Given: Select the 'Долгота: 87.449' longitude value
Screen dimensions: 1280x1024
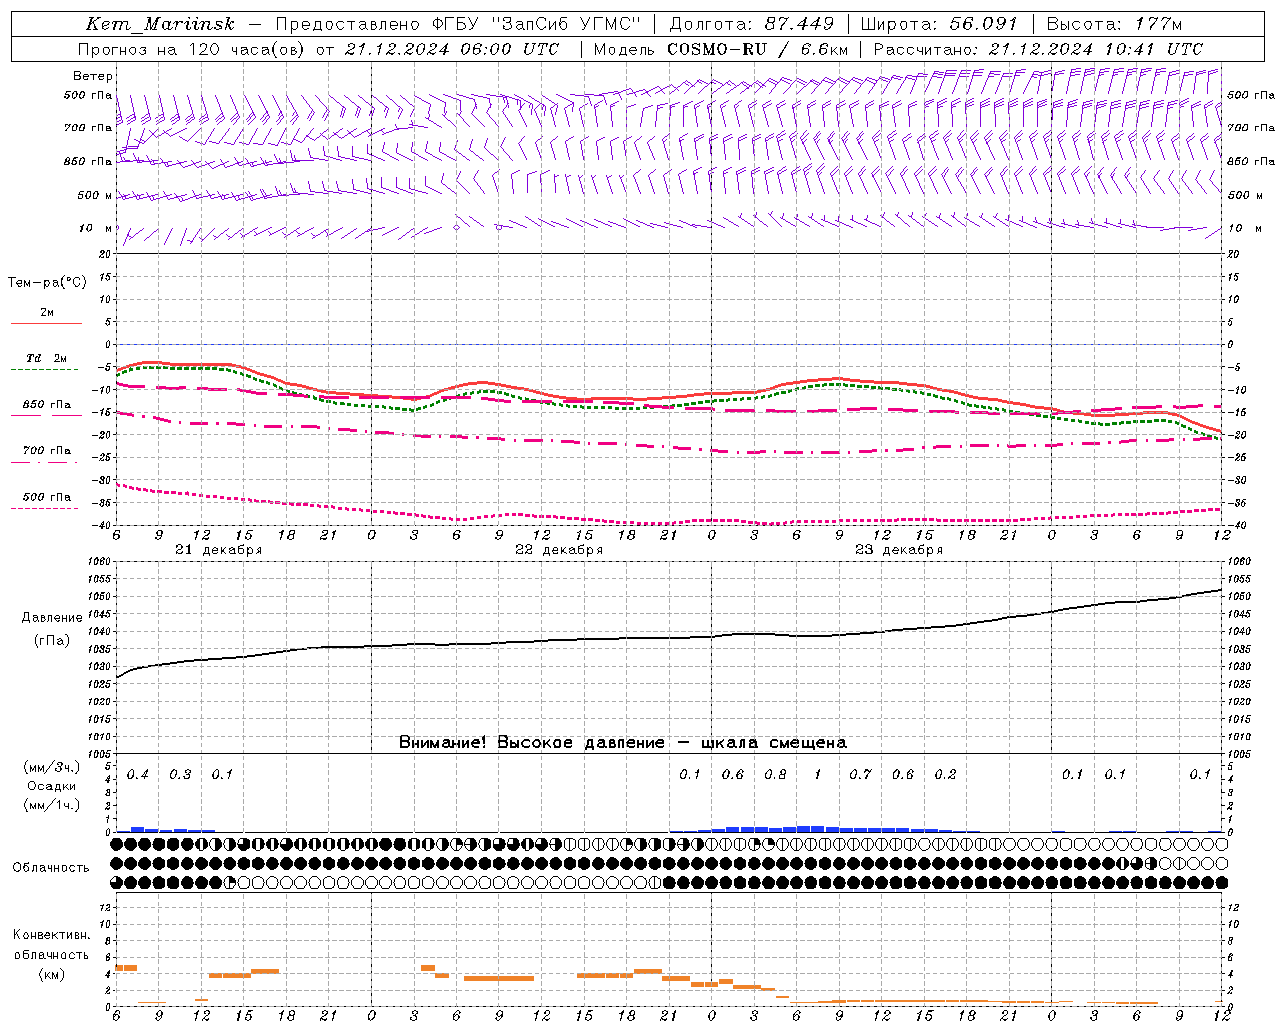Looking at the screenshot, I should [751, 24].
